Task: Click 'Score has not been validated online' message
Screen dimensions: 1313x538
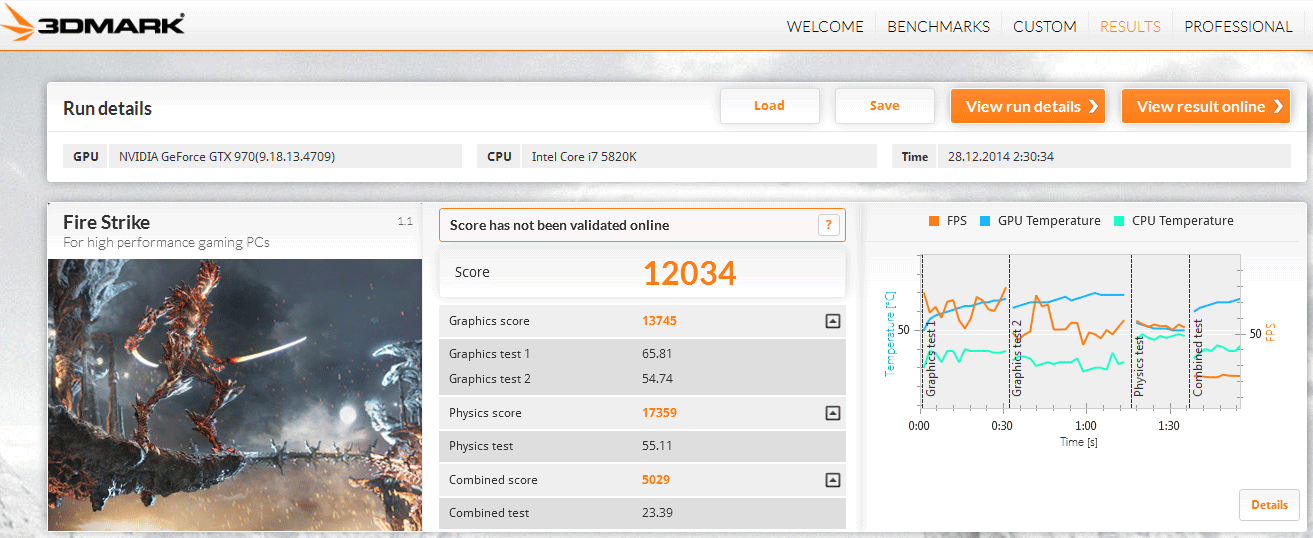Action: point(559,226)
